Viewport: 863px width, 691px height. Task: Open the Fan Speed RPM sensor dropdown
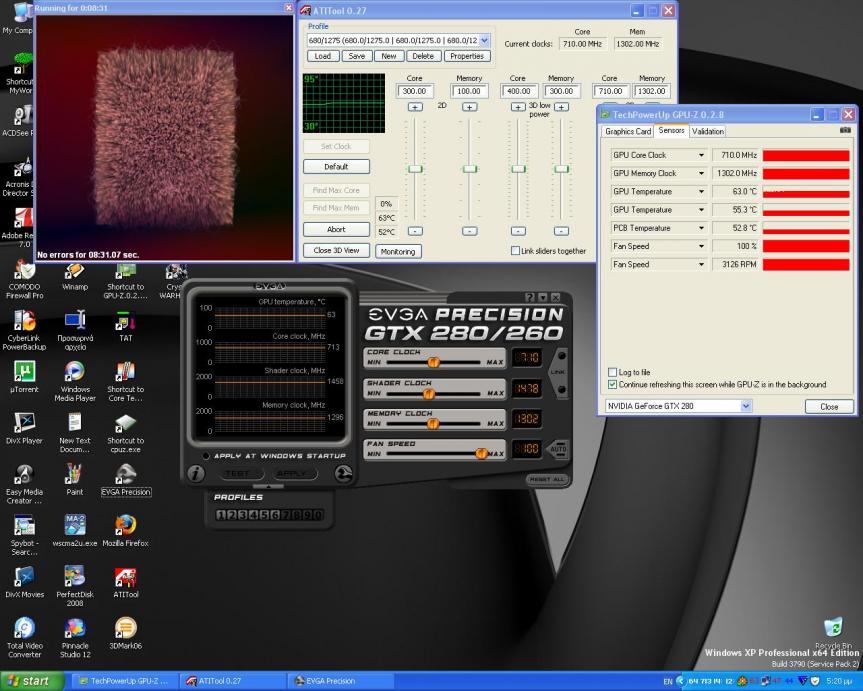point(701,264)
